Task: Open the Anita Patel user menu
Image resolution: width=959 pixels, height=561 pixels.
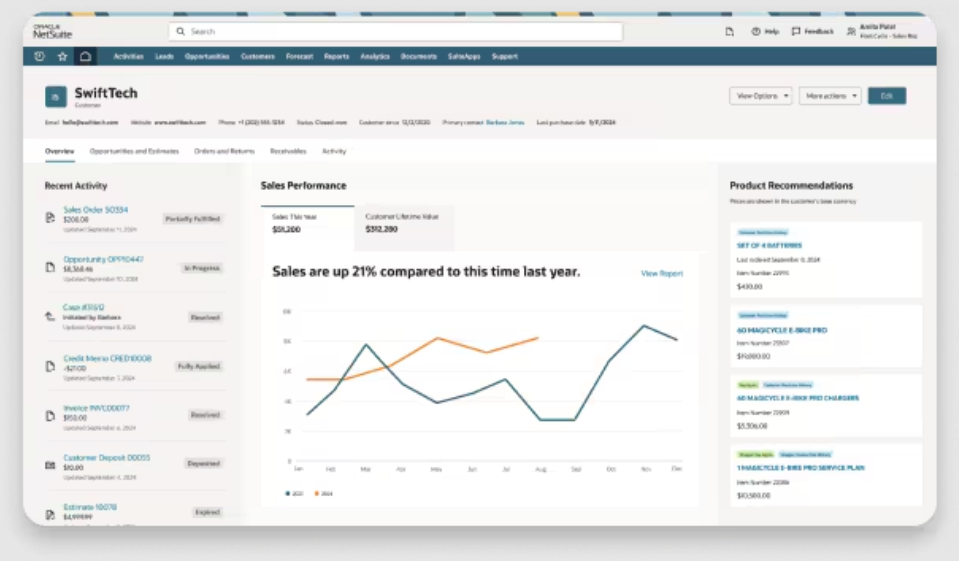Action: tap(882, 31)
